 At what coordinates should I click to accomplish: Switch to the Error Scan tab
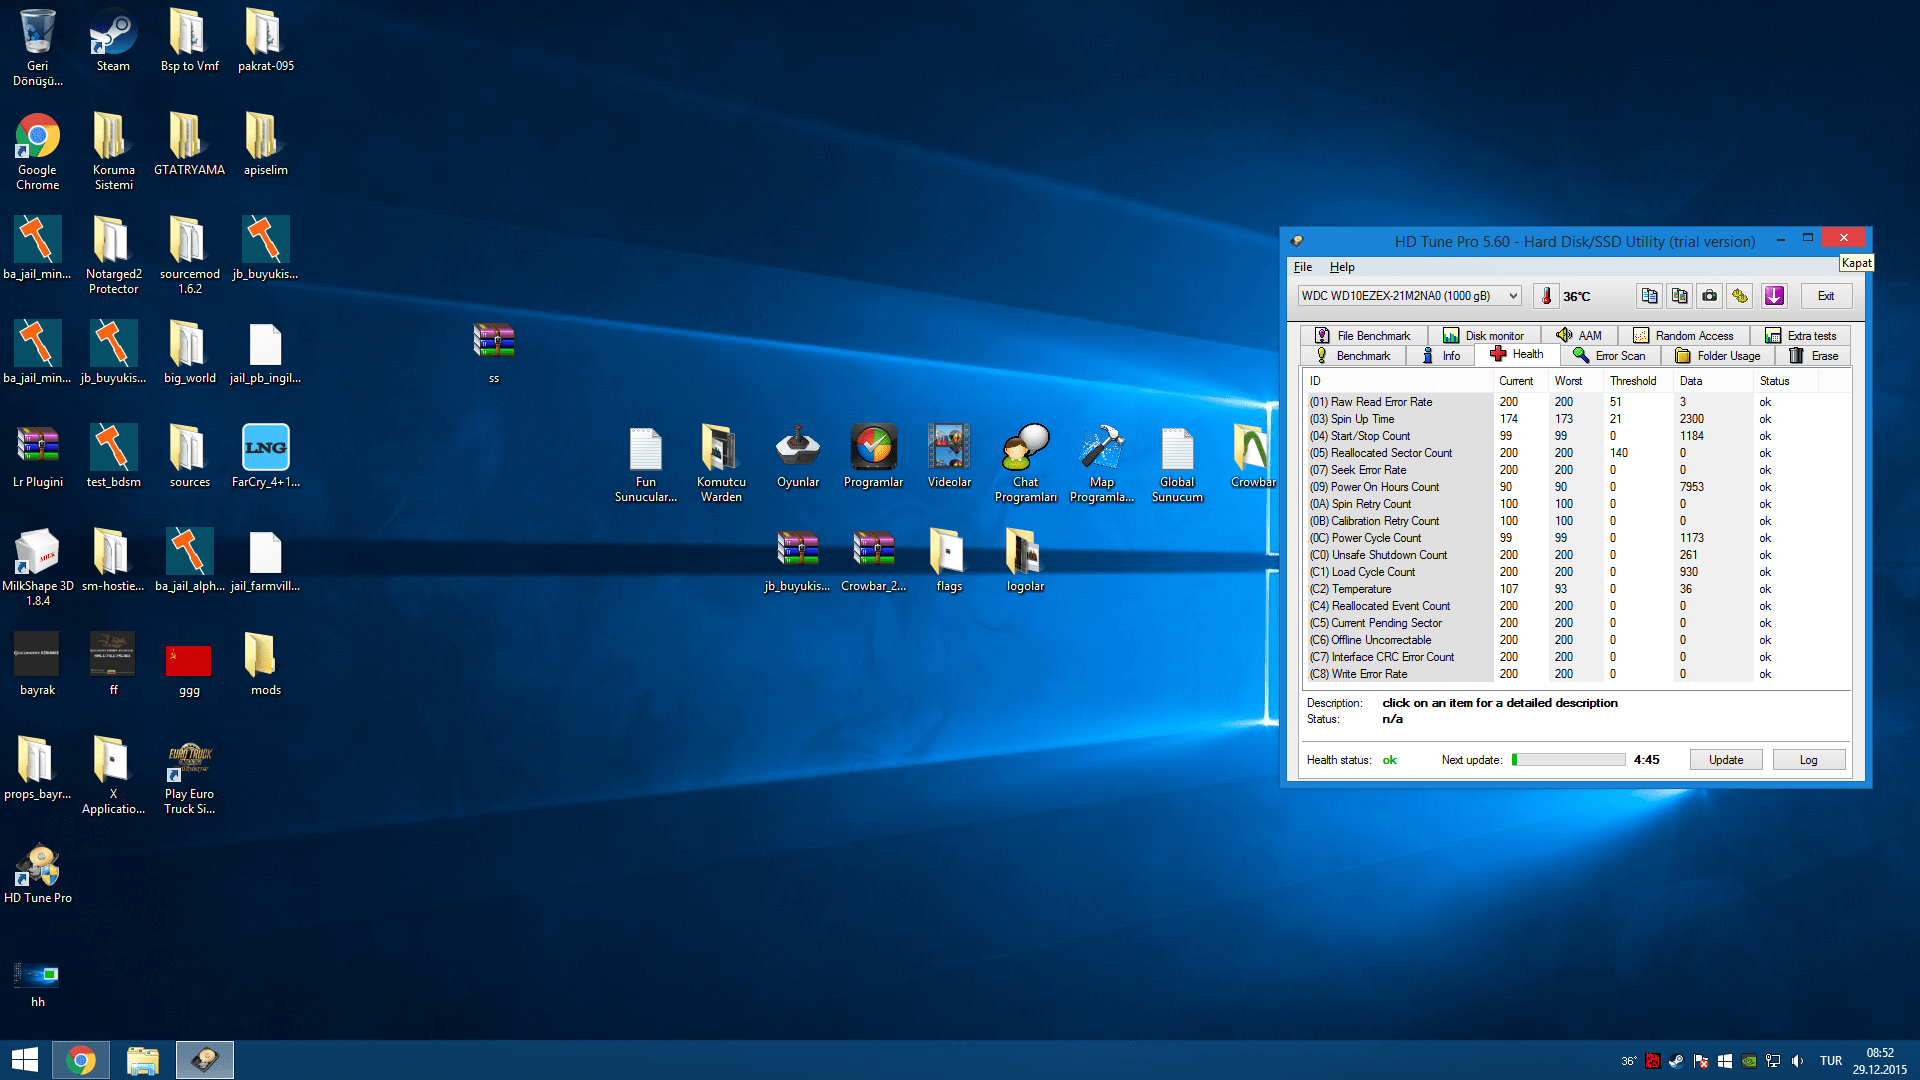[x=1609, y=356]
